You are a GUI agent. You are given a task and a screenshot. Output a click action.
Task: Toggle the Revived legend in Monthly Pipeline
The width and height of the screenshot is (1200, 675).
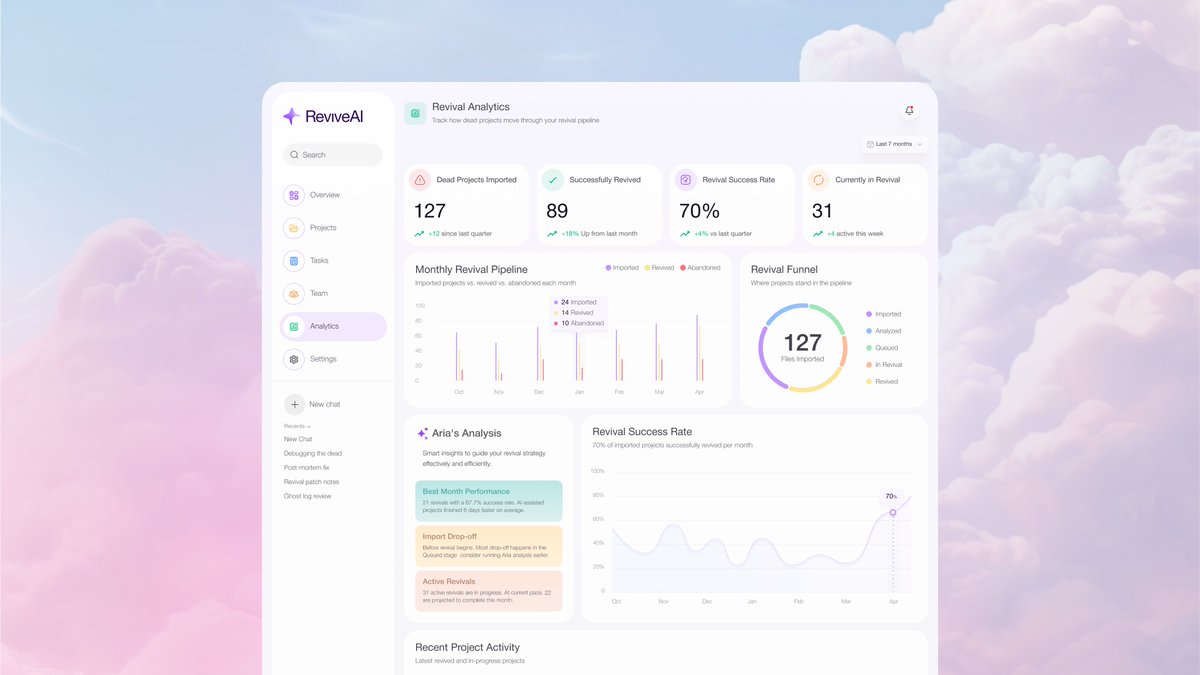point(659,268)
